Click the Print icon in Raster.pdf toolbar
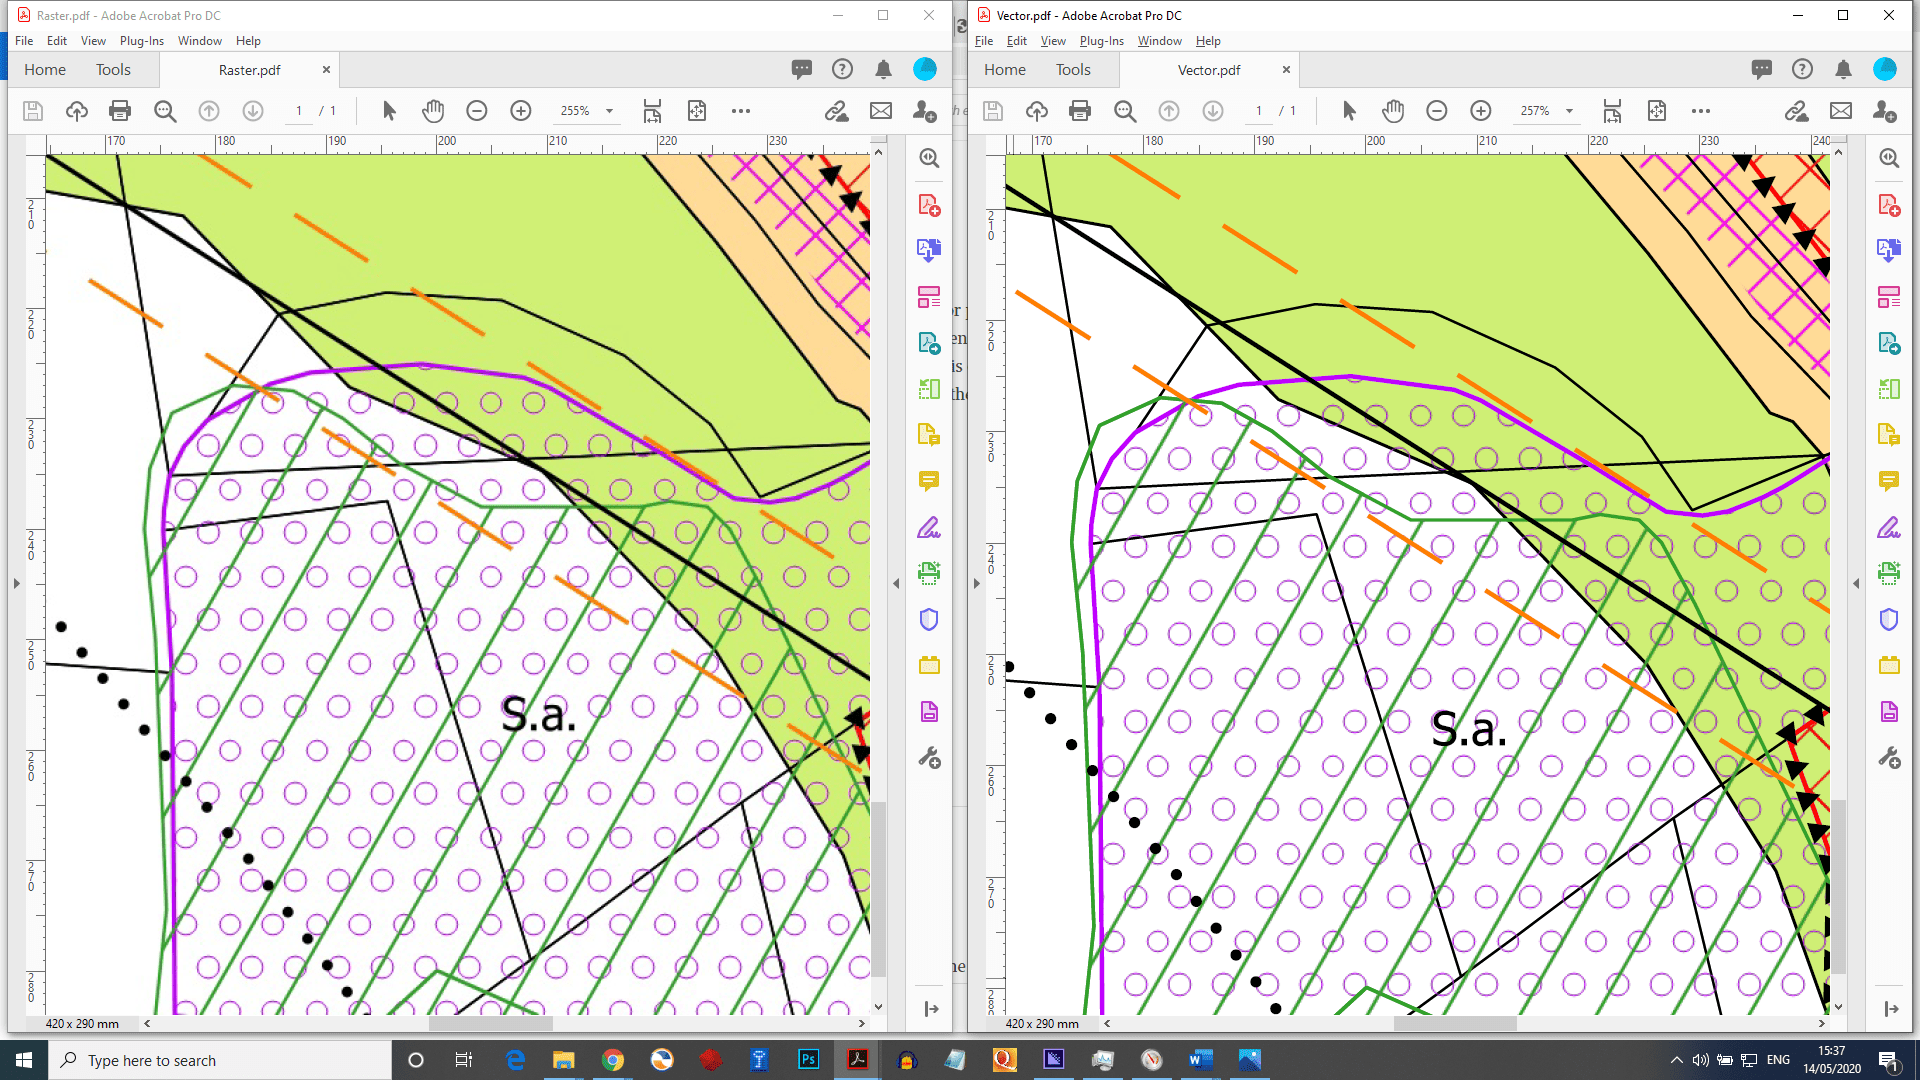The height and width of the screenshot is (1080, 1920). (x=120, y=111)
